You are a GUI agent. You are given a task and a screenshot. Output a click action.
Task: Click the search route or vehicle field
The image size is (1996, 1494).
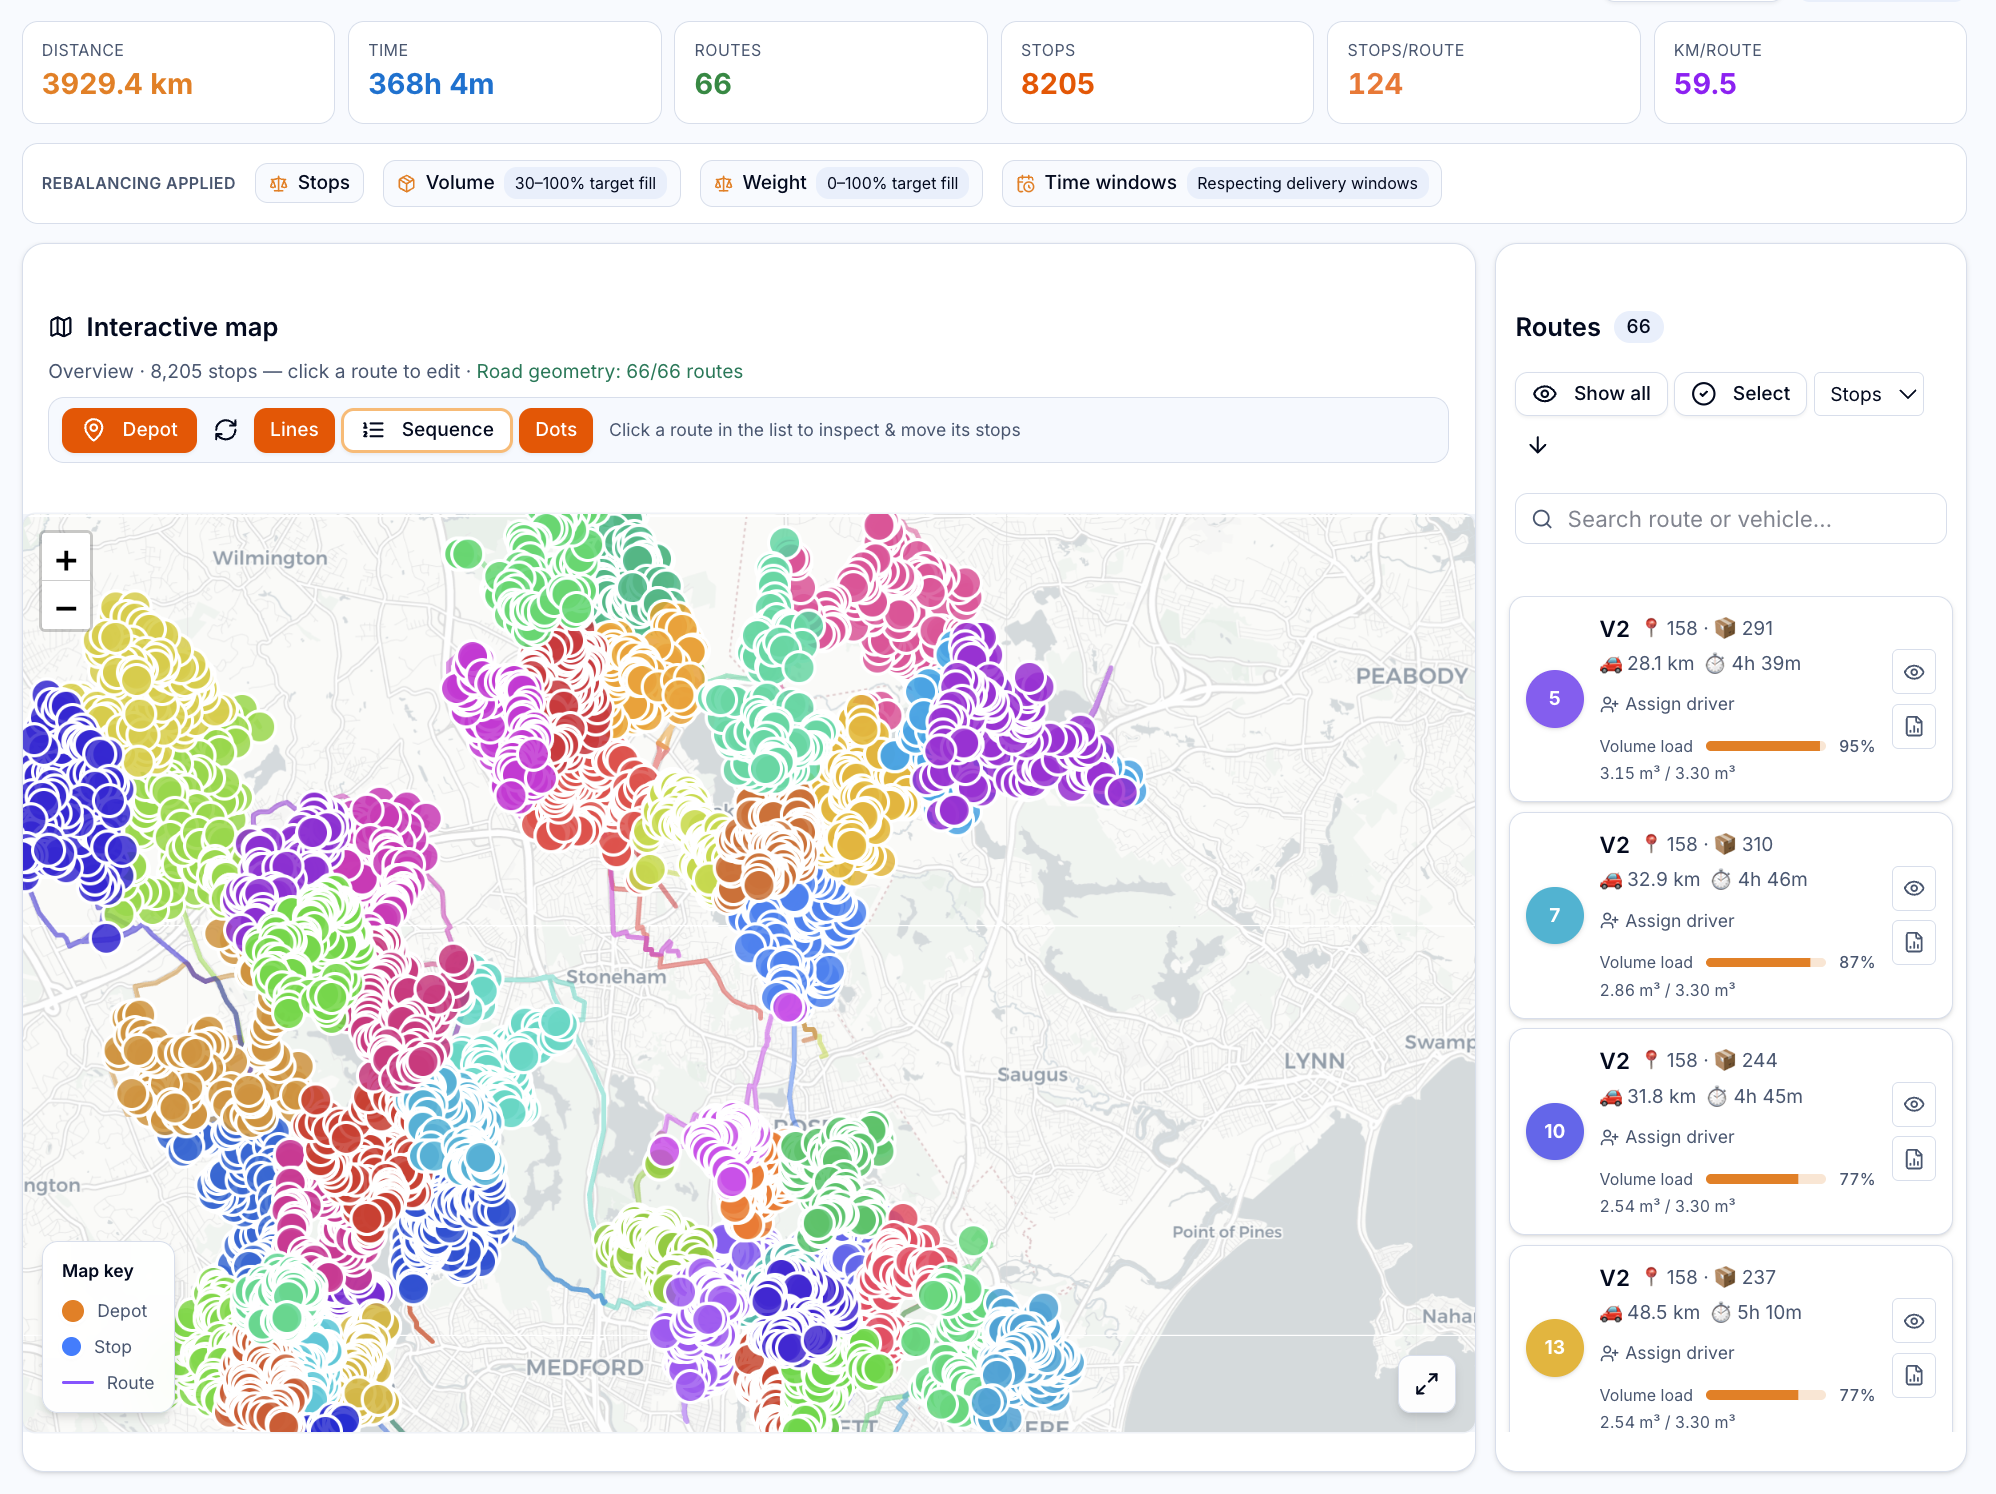pos(1731,519)
